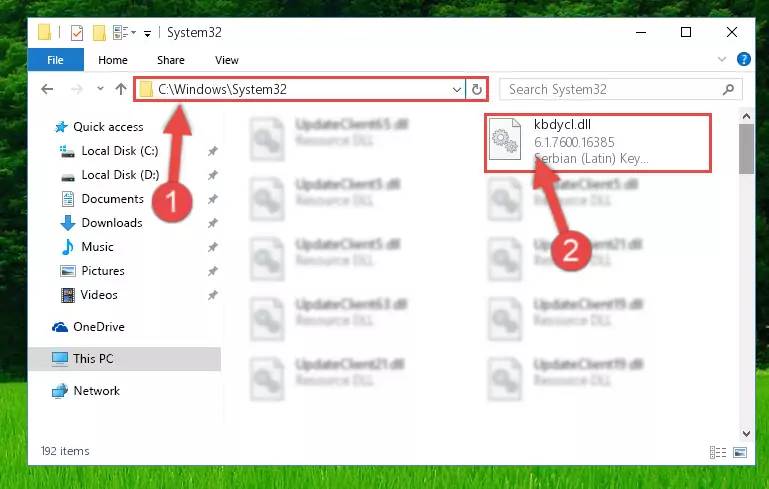This screenshot has height=489, width=769.
Task: Click the pin icon next to Pictures
Action: (x=212, y=271)
